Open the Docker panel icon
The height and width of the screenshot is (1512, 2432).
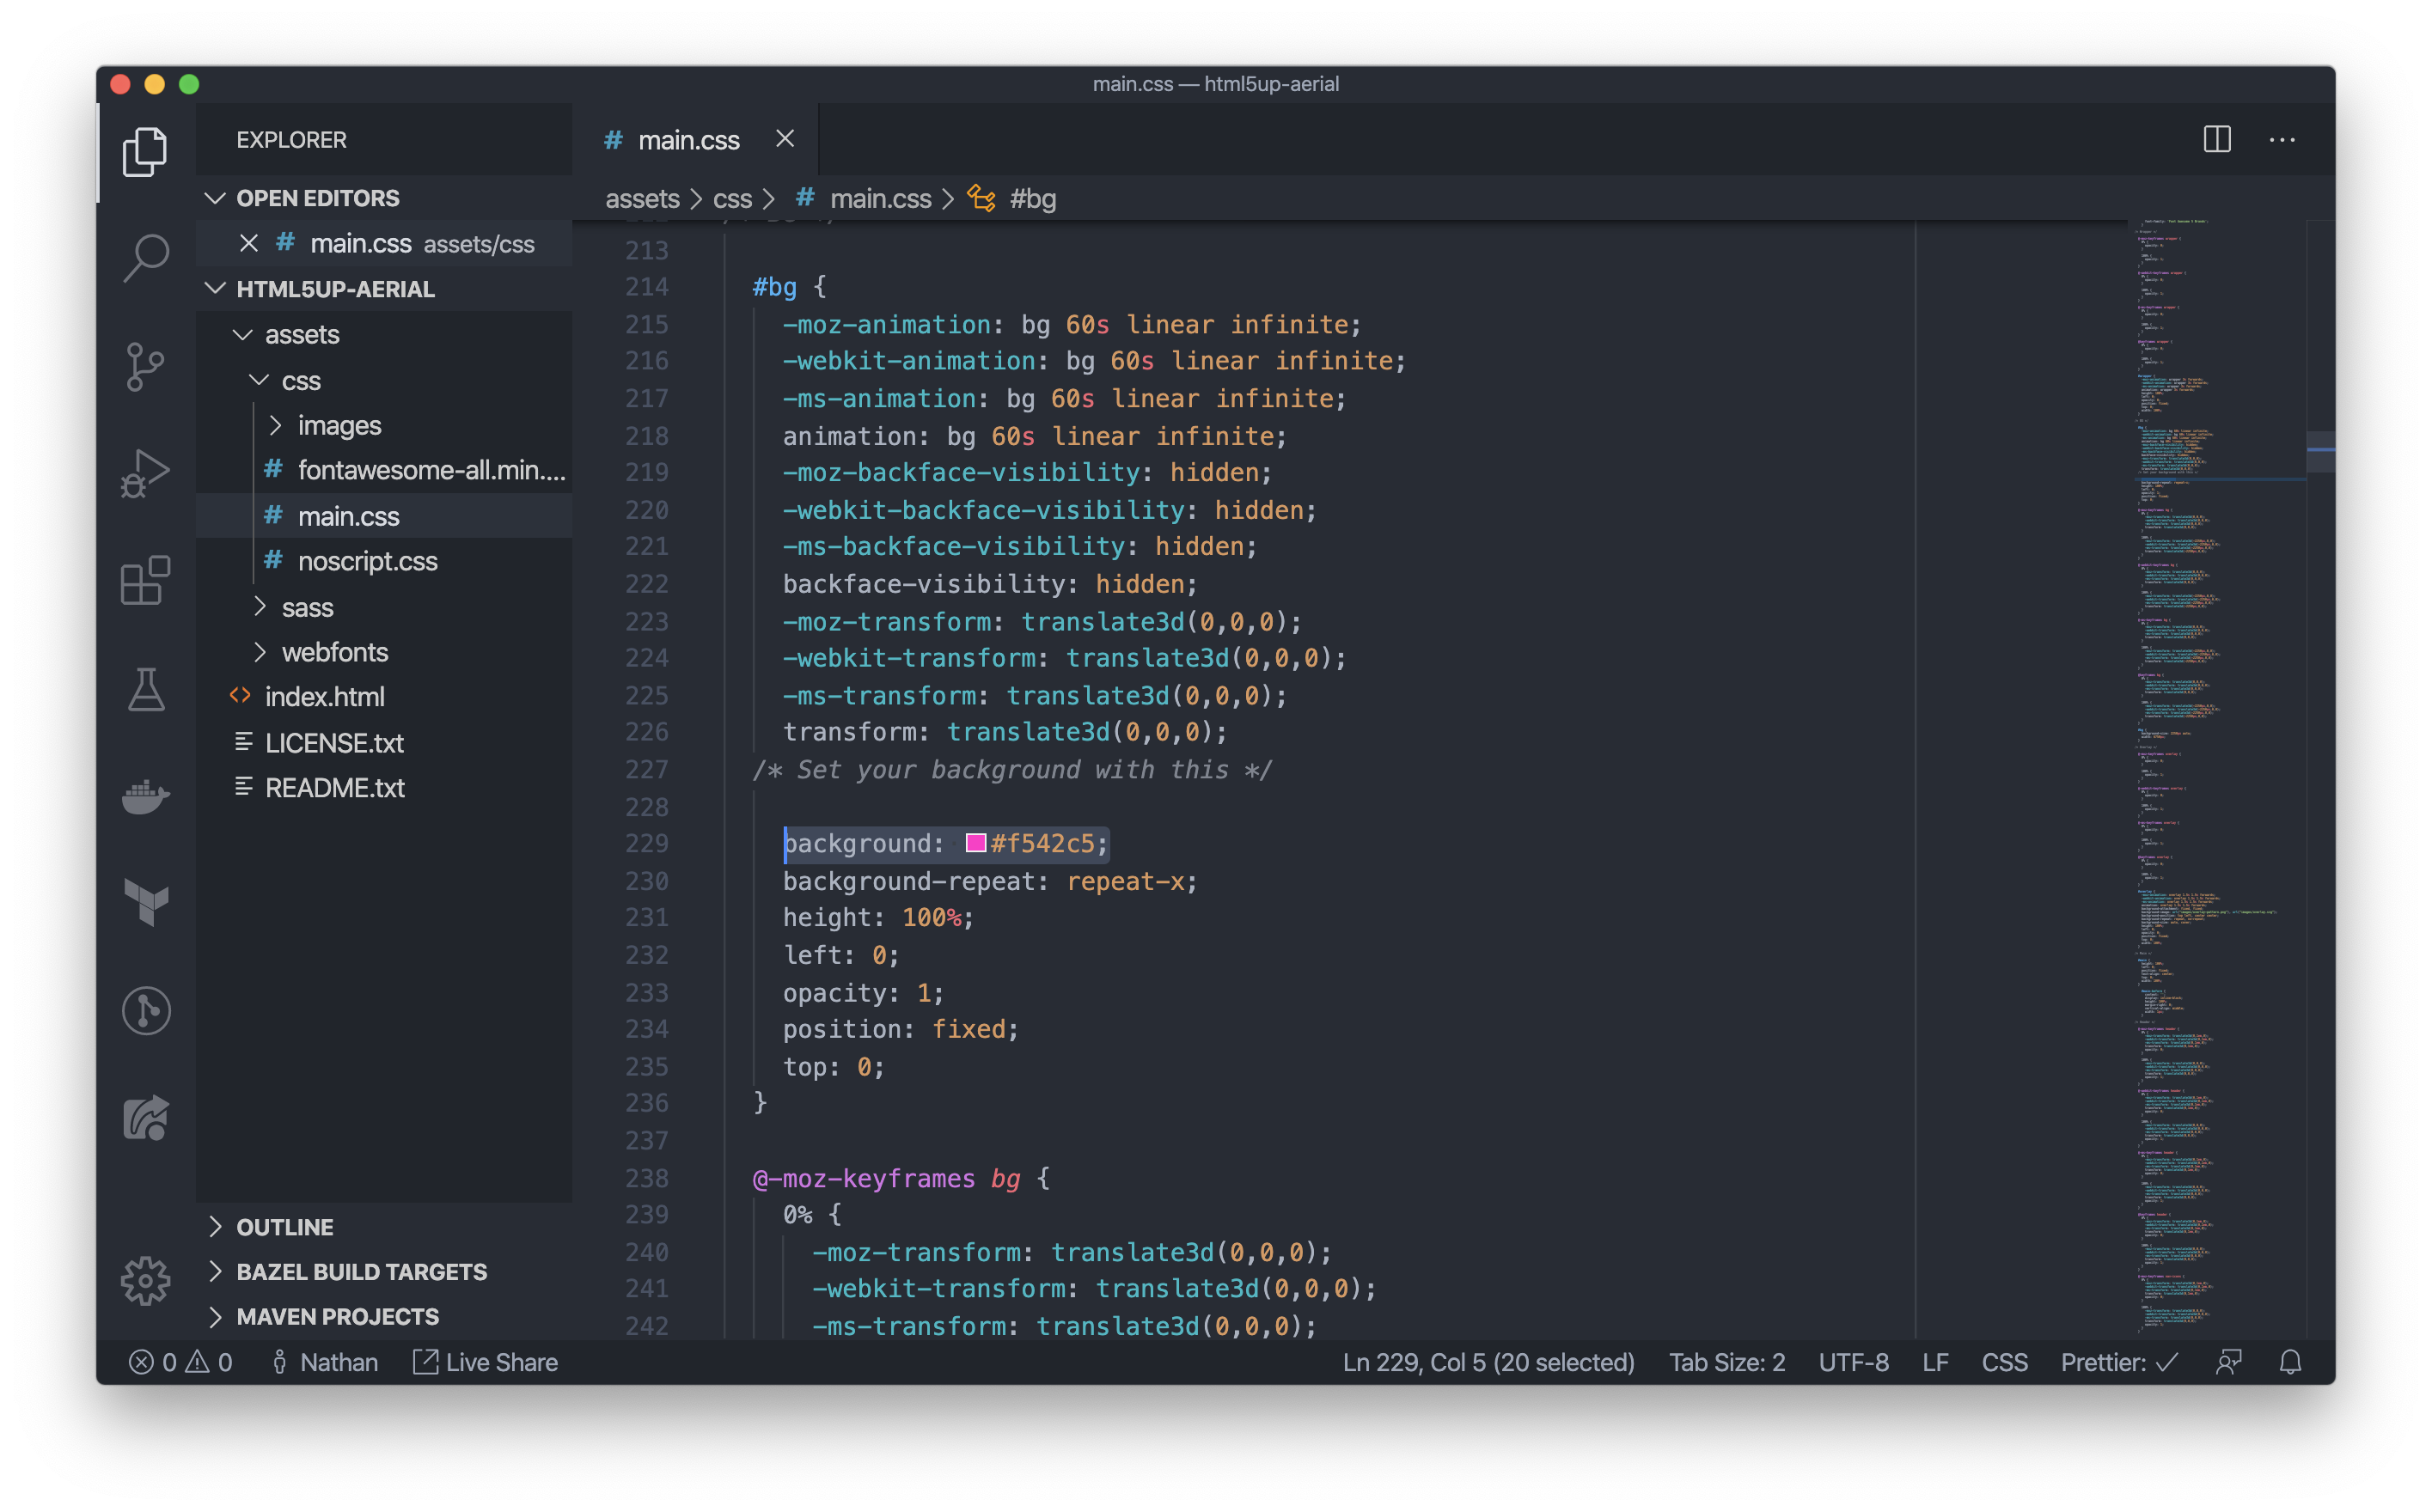[x=146, y=796]
